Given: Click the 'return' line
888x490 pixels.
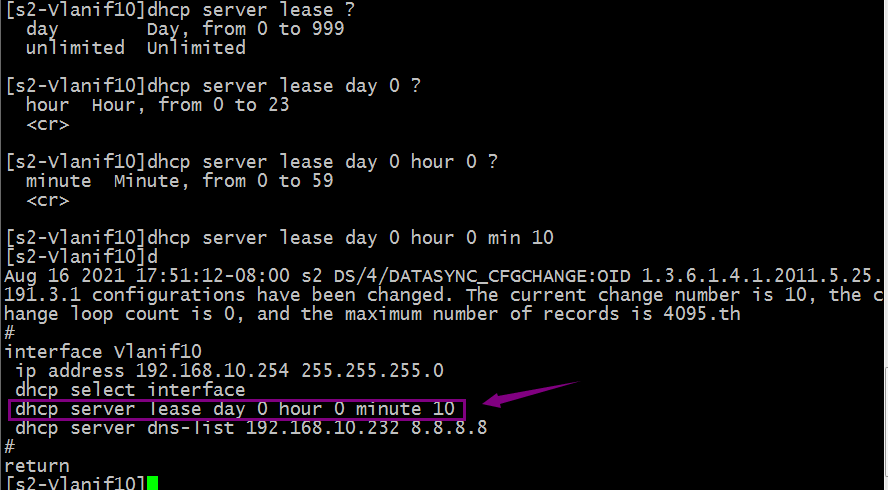Looking at the screenshot, I should (37, 466).
